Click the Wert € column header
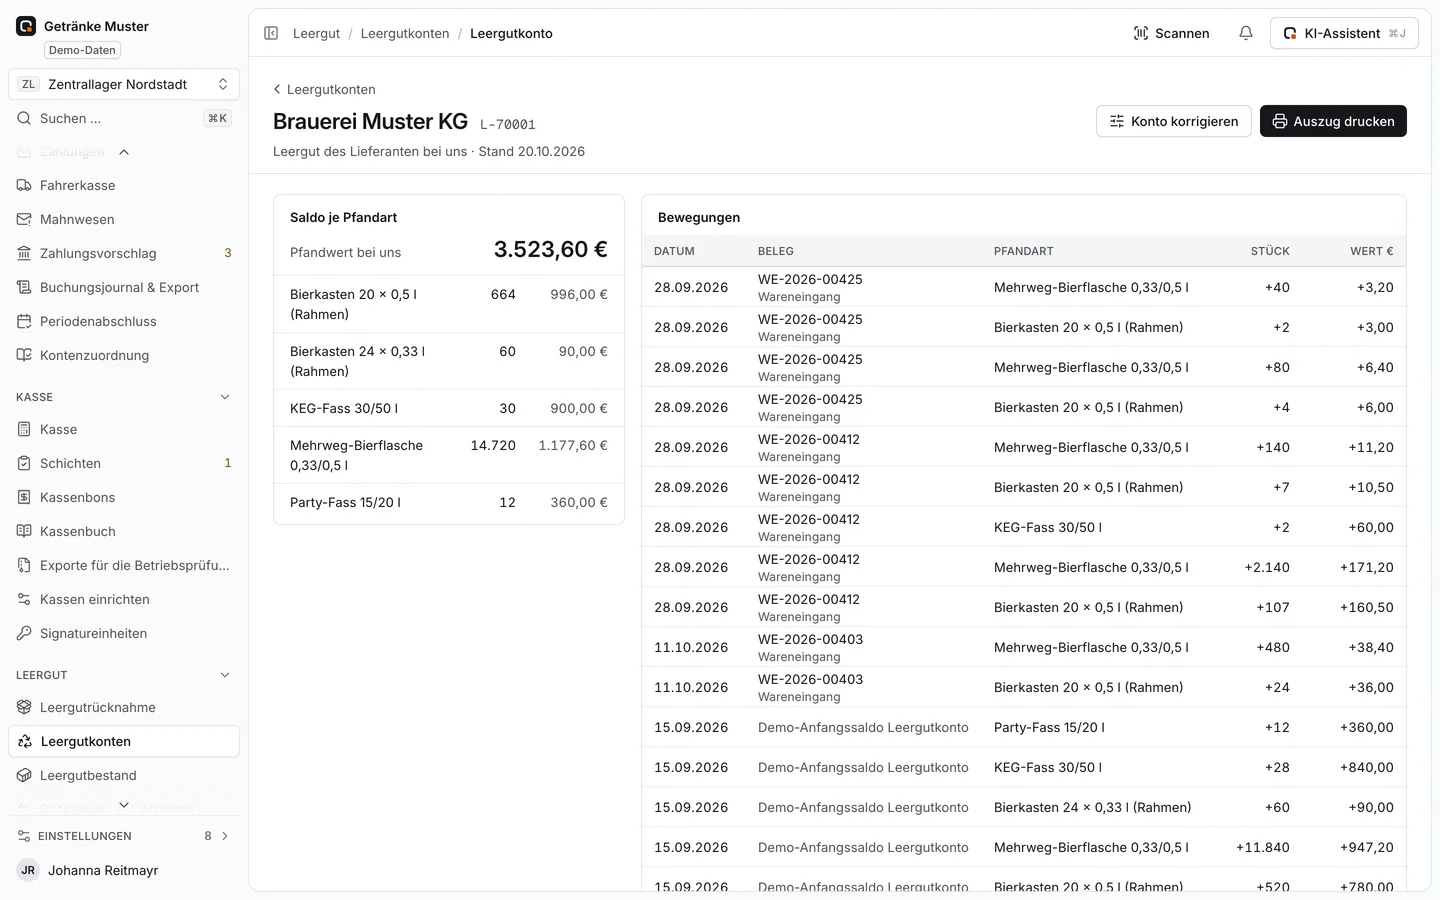The height and width of the screenshot is (900, 1440). 1371,251
